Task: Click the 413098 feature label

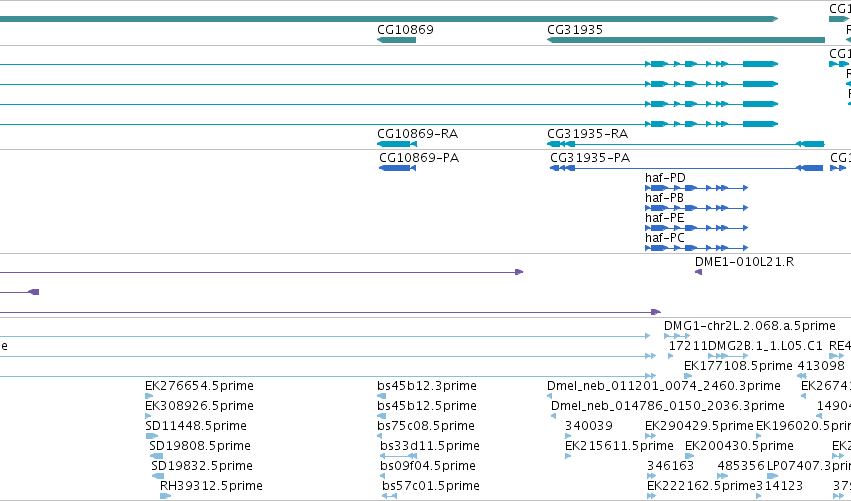Action: tap(821, 366)
